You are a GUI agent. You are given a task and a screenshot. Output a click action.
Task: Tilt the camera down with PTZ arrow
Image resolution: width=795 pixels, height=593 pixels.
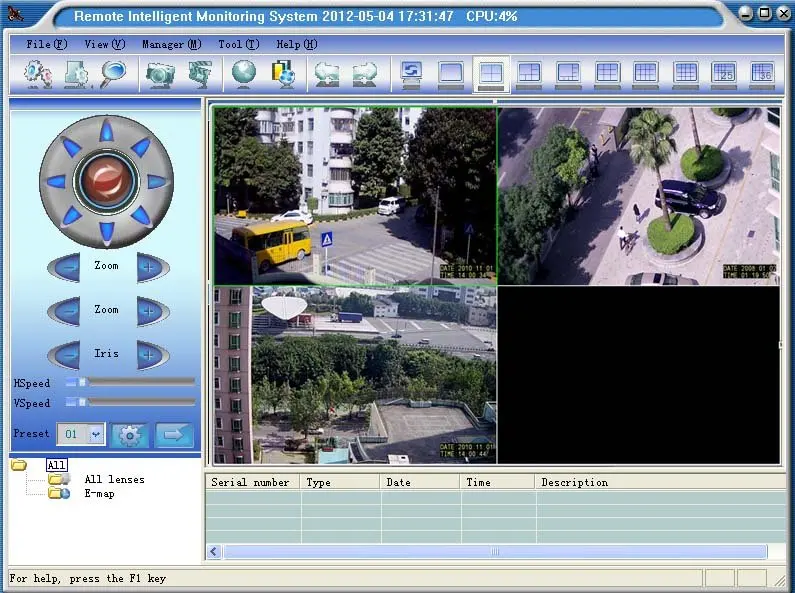[106, 233]
